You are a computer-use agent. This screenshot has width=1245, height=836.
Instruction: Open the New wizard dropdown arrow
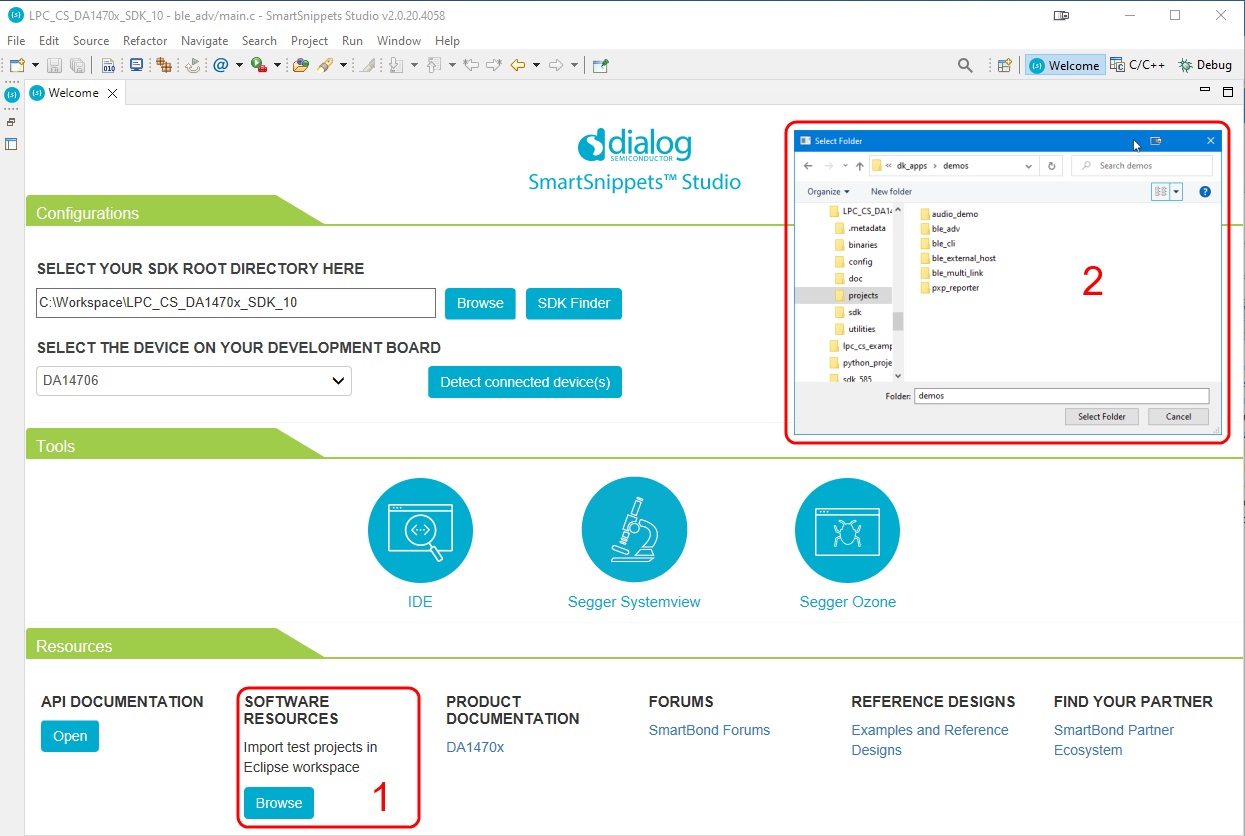point(35,65)
